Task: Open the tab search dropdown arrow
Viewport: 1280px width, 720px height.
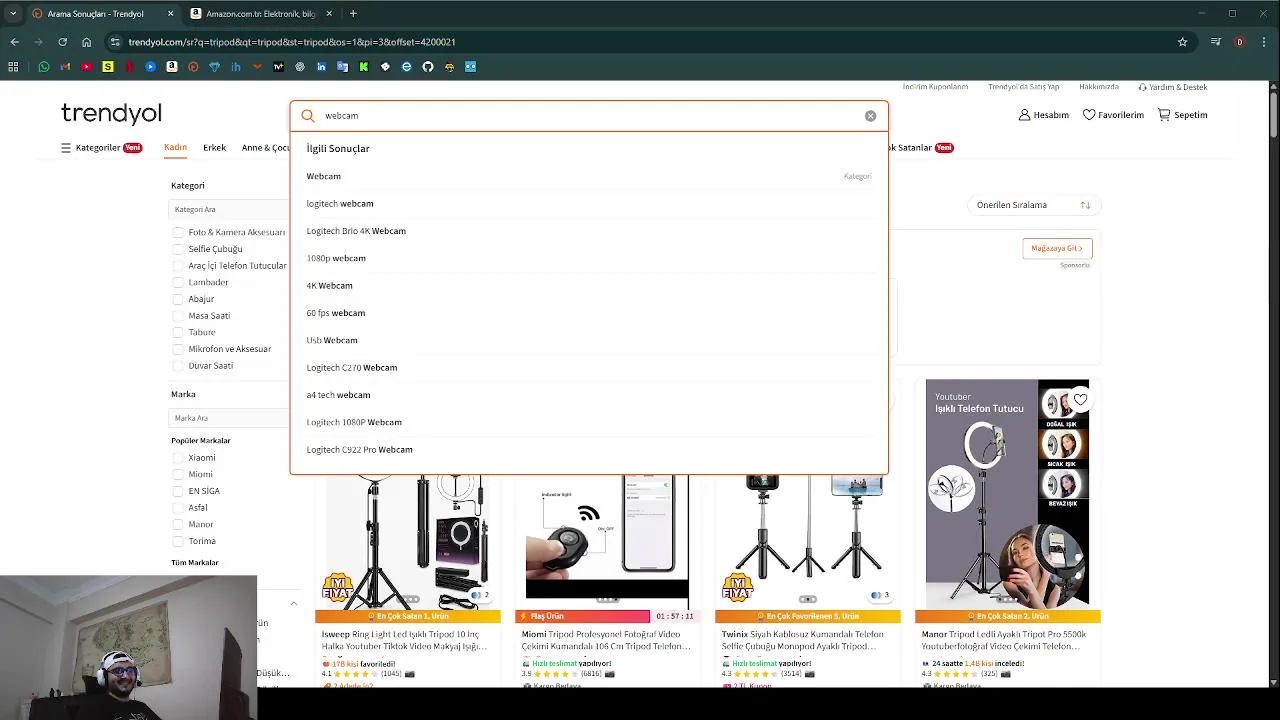Action: pos(13,14)
